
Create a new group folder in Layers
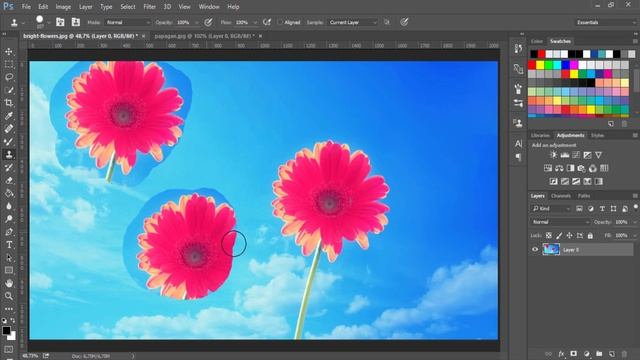point(599,354)
